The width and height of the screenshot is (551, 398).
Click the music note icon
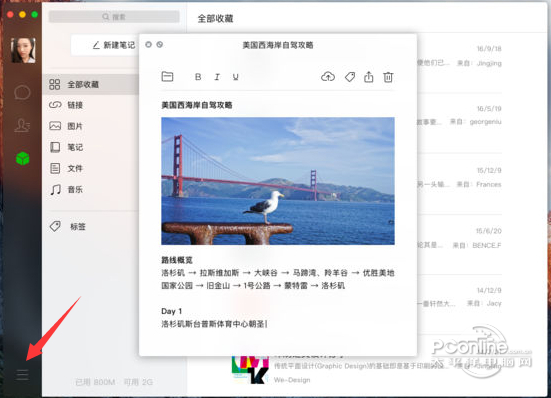pos(55,190)
